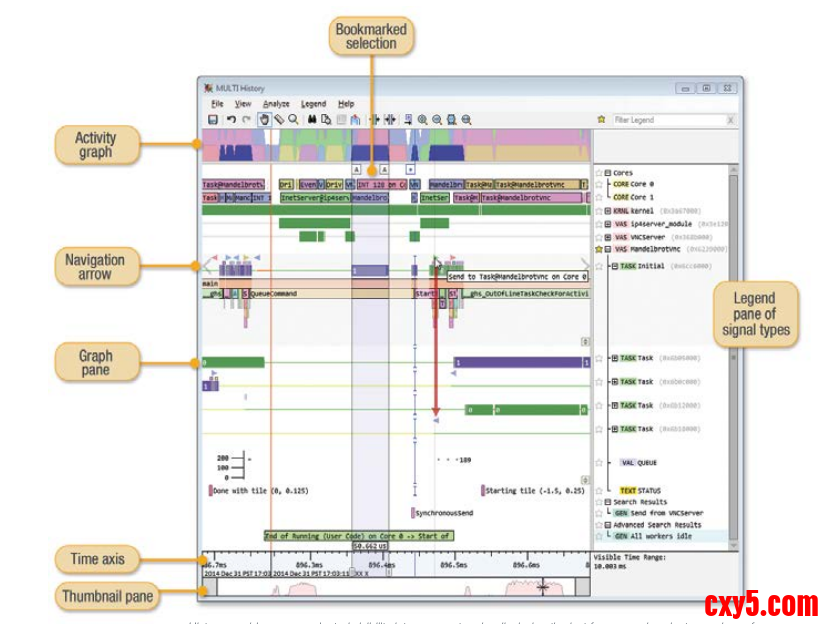823x624 pixels.
Task: Open advanced search document-magnifier icon
Action: (x=326, y=120)
